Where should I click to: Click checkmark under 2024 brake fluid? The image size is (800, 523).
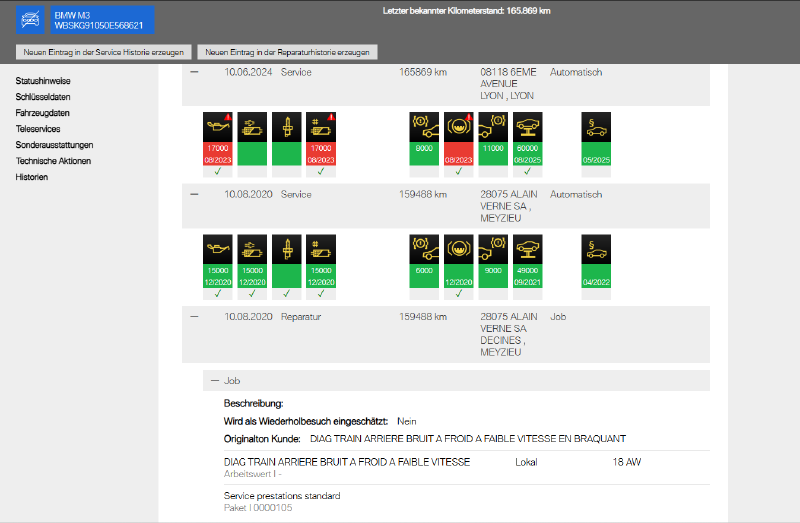coord(459,171)
